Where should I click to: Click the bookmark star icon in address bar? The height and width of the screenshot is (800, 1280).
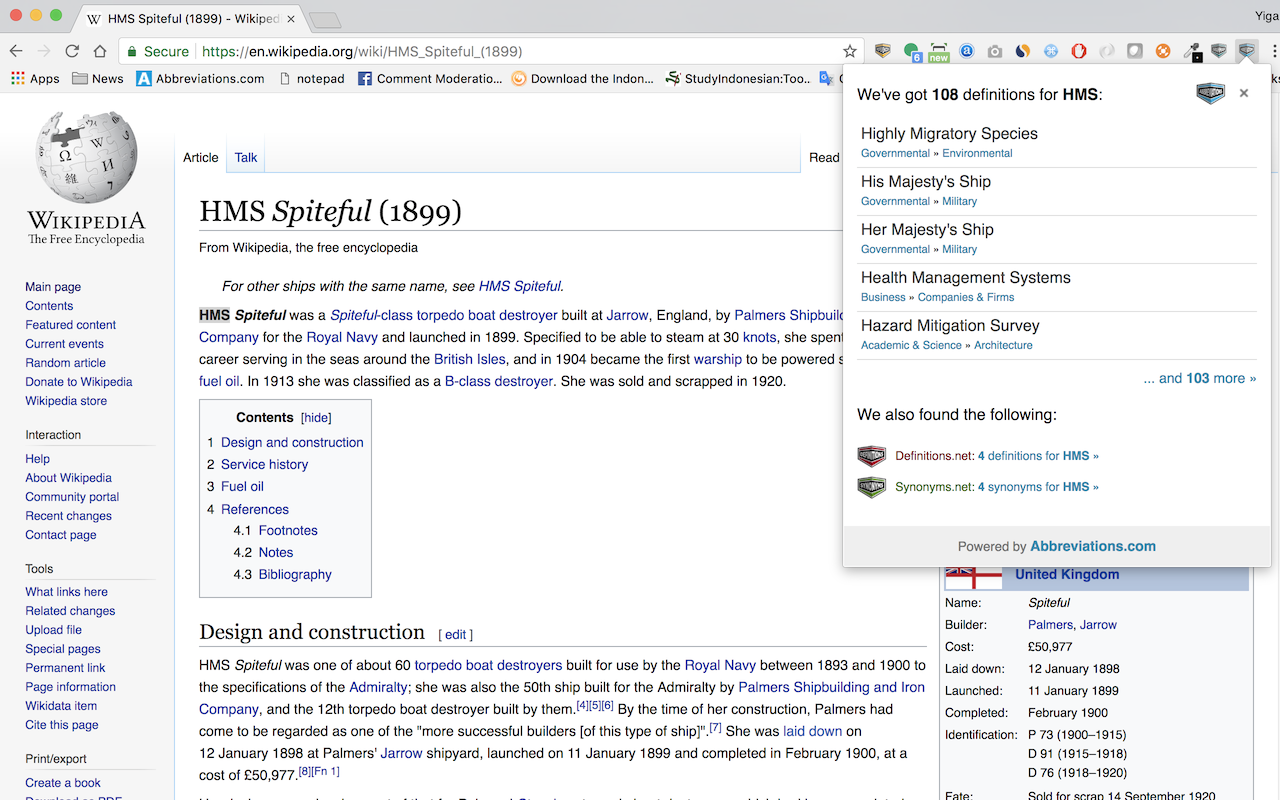849,51
